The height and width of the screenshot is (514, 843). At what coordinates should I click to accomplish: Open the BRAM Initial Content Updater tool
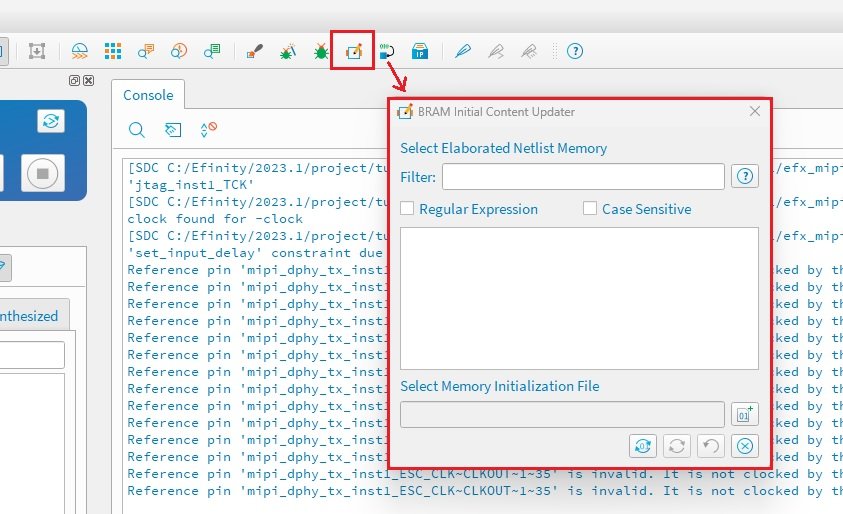(354, 51)
